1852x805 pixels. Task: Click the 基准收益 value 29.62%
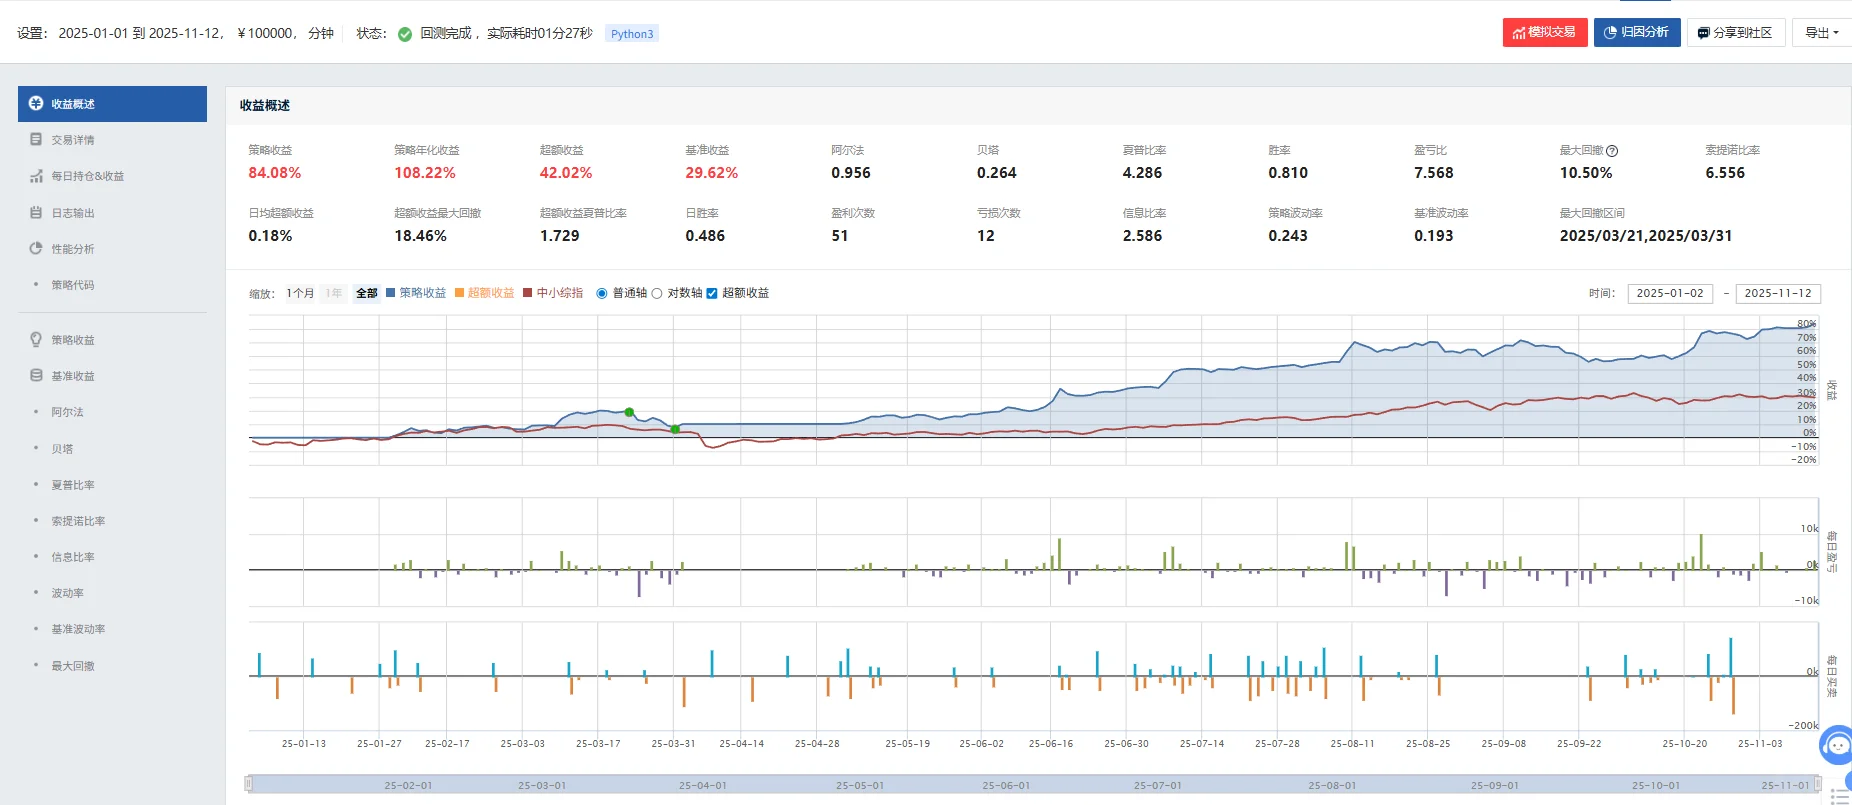[x=712, y=173]
